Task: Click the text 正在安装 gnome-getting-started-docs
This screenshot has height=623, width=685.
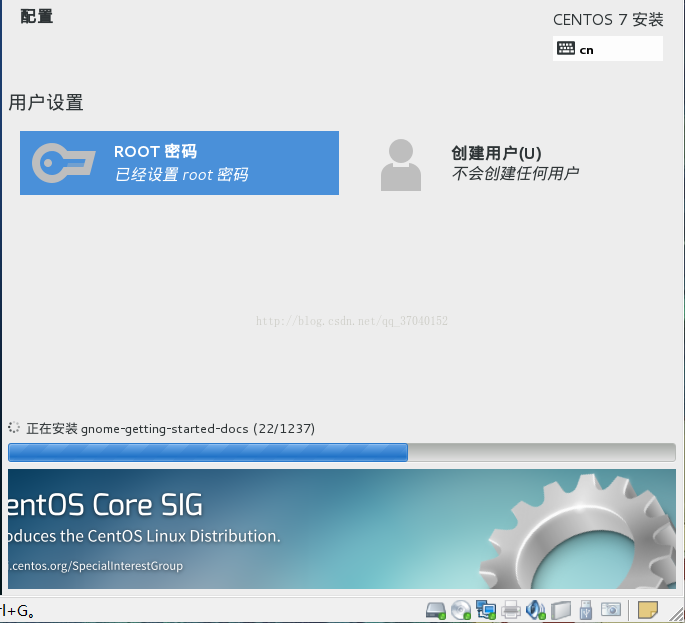Action: 137,429
